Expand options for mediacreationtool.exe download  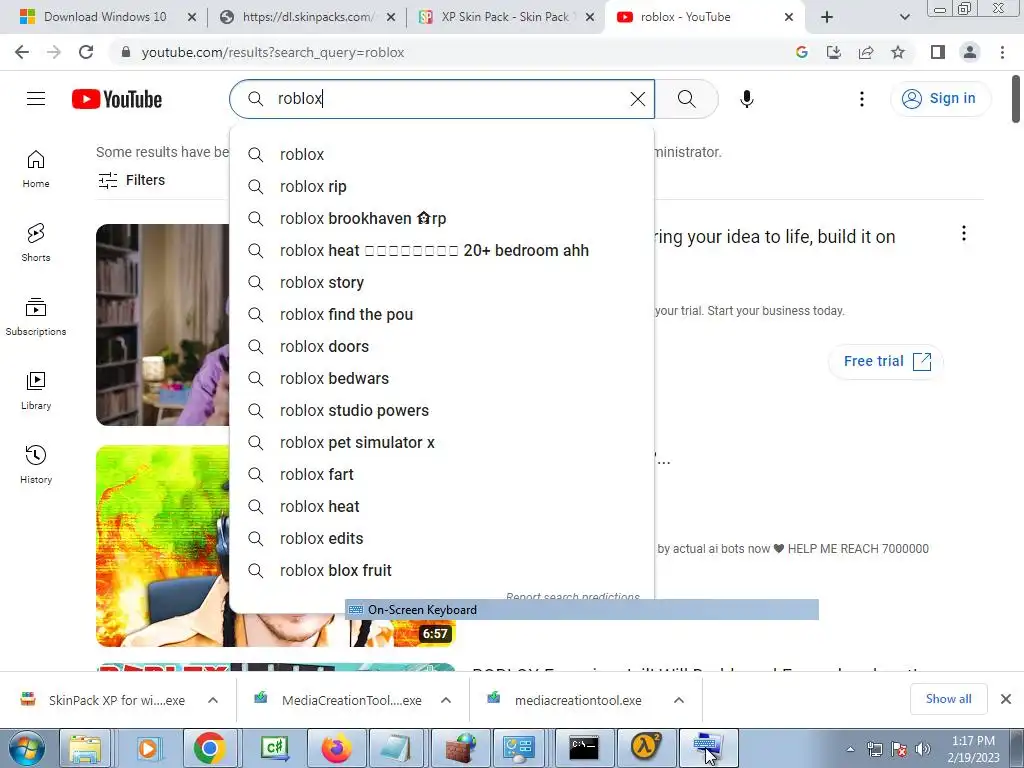click(x=679, y=700)
